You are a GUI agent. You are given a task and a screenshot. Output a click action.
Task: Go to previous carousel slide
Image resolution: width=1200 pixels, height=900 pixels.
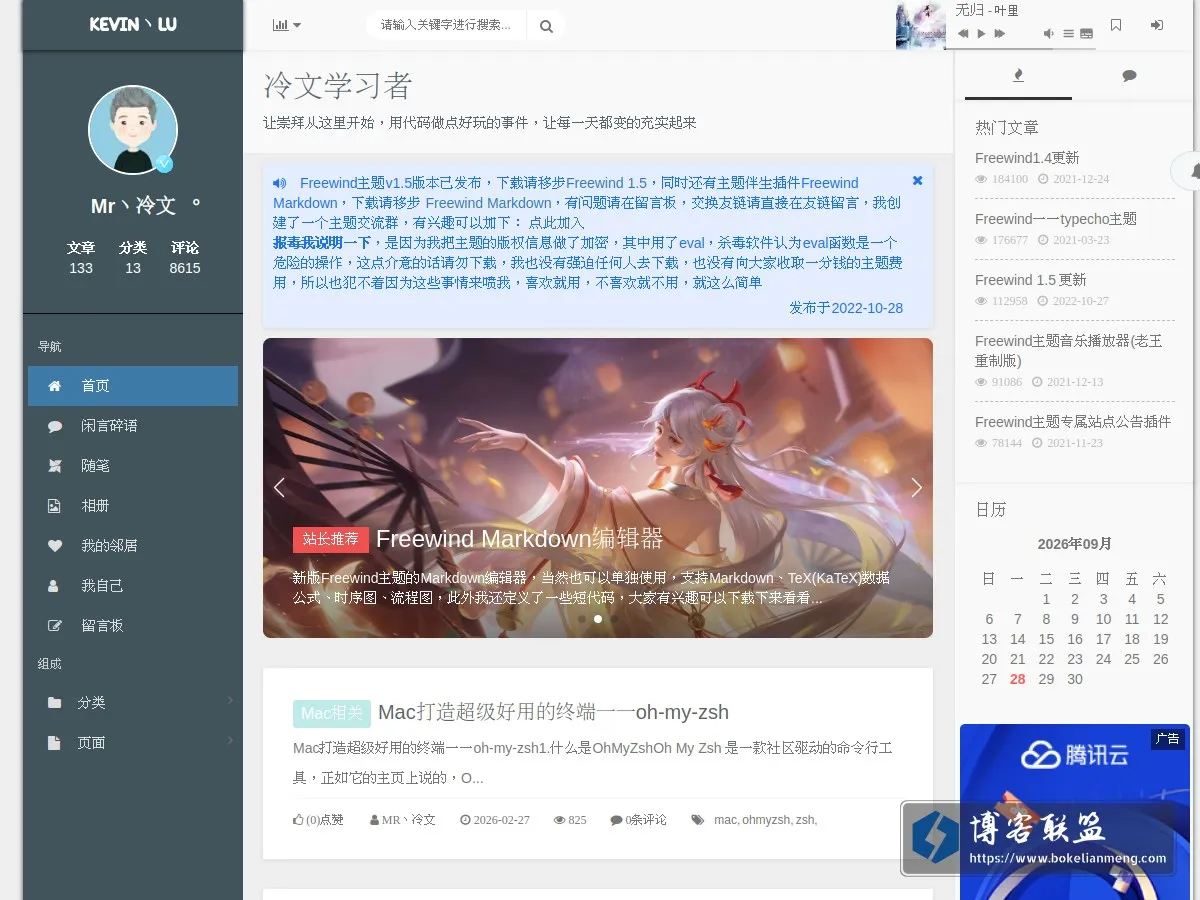tap(279, 488)
